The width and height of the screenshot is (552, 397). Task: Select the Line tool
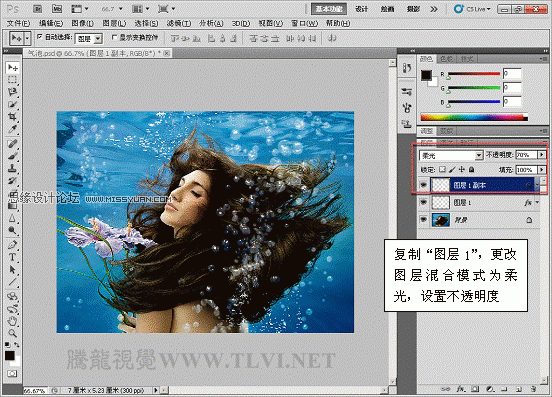coord(13,282)
